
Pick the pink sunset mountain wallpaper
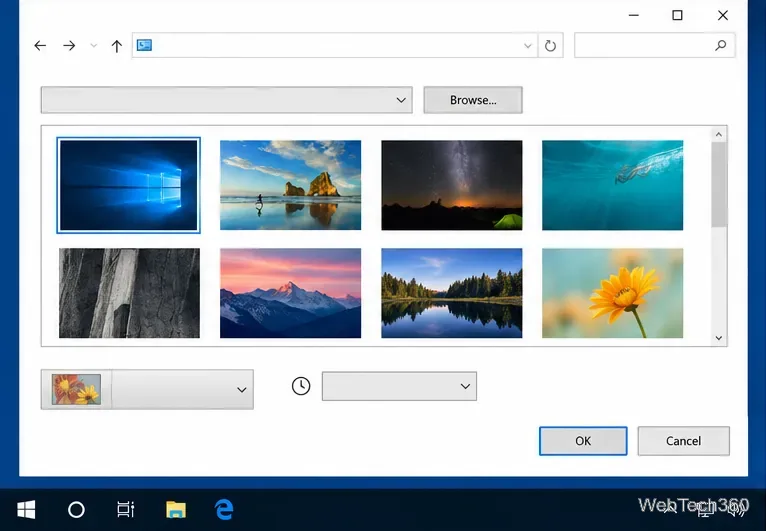(290, 293)
